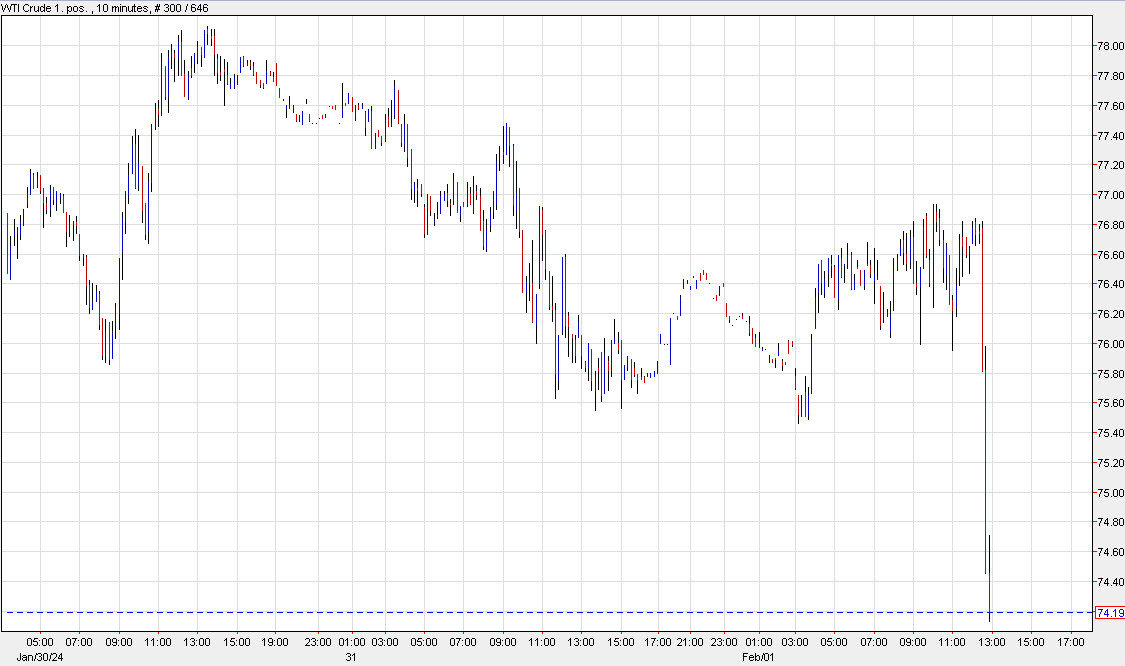The image size is (1125, 666).
Task: Click the 75.60 price scale value
Action: click(x=1110, y=404)
